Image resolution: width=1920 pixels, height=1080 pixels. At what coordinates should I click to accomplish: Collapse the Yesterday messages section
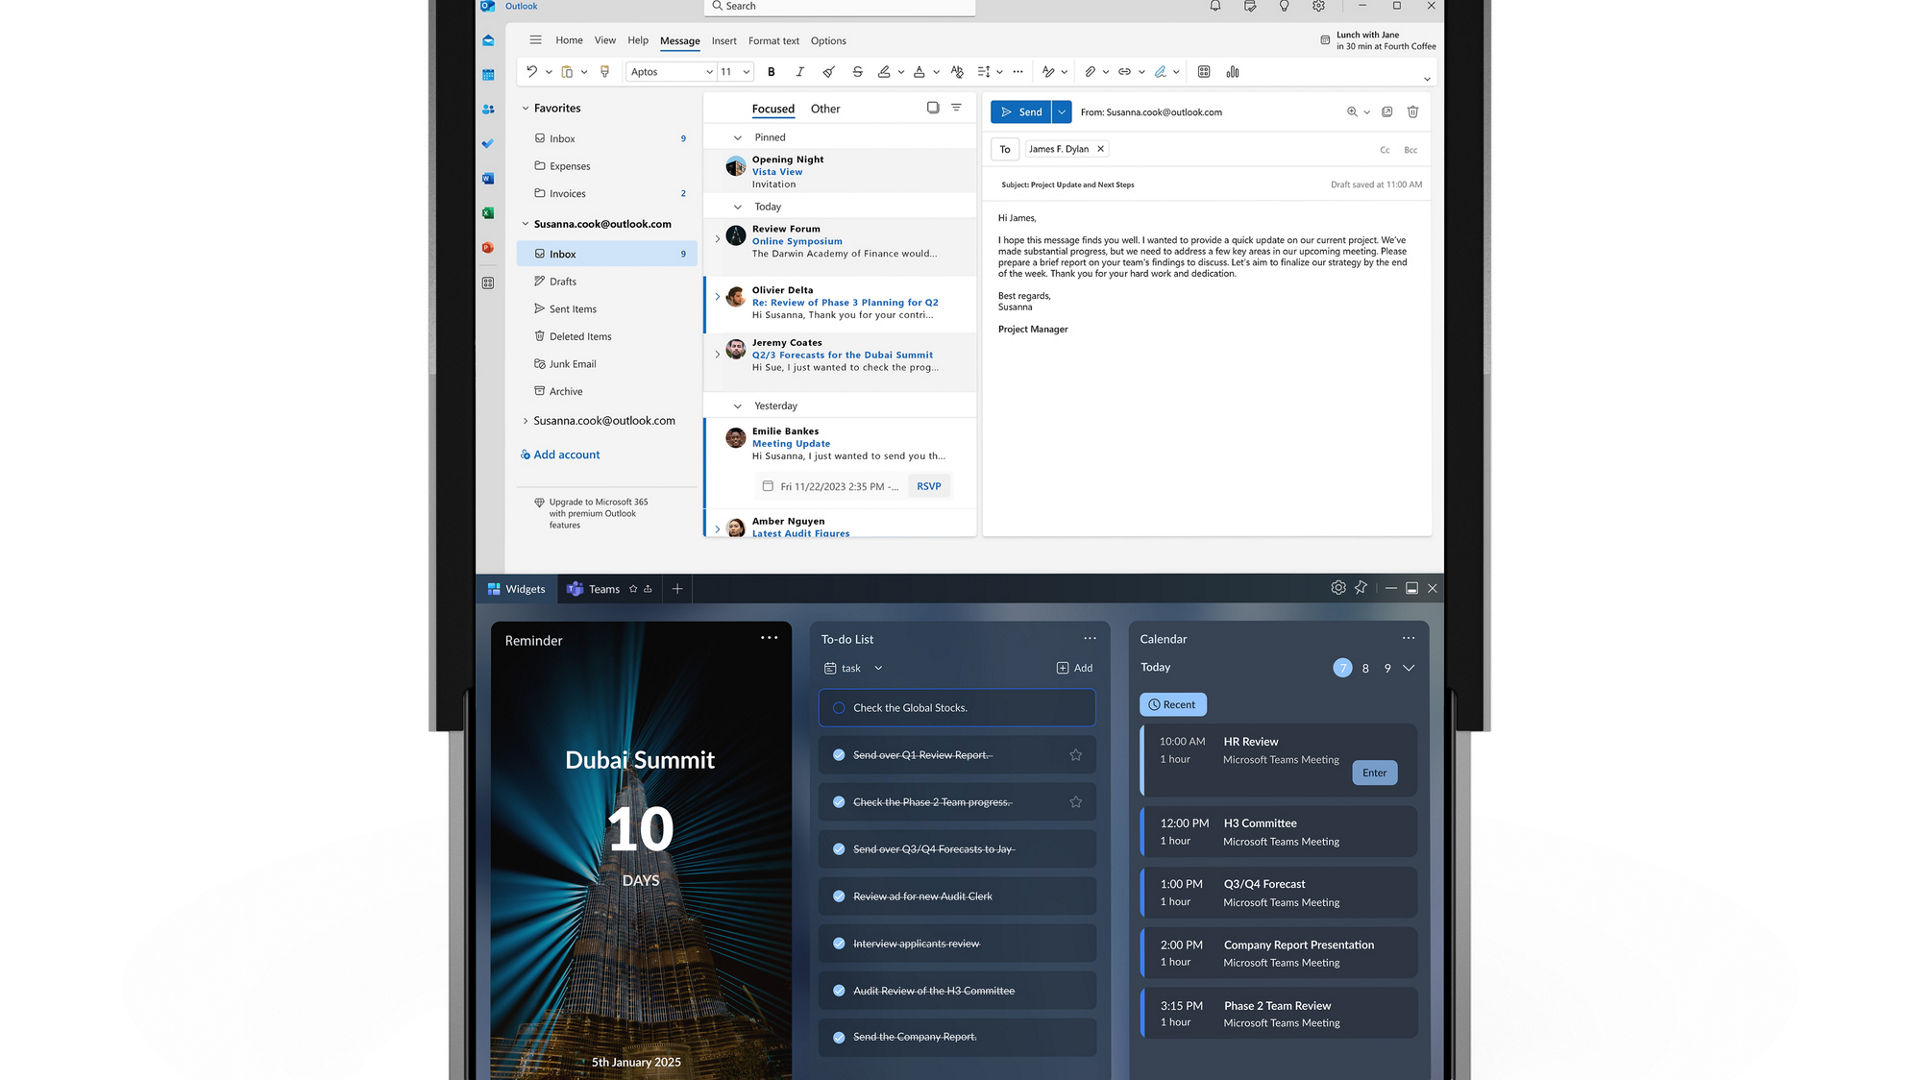(738, 406)
